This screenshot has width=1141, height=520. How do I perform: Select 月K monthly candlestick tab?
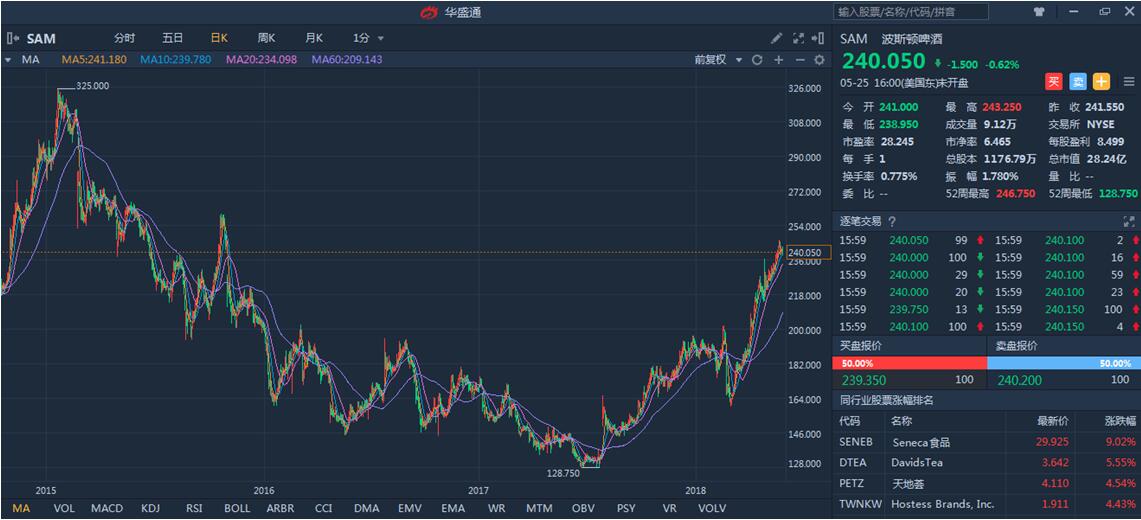click(x=314, y=39)
